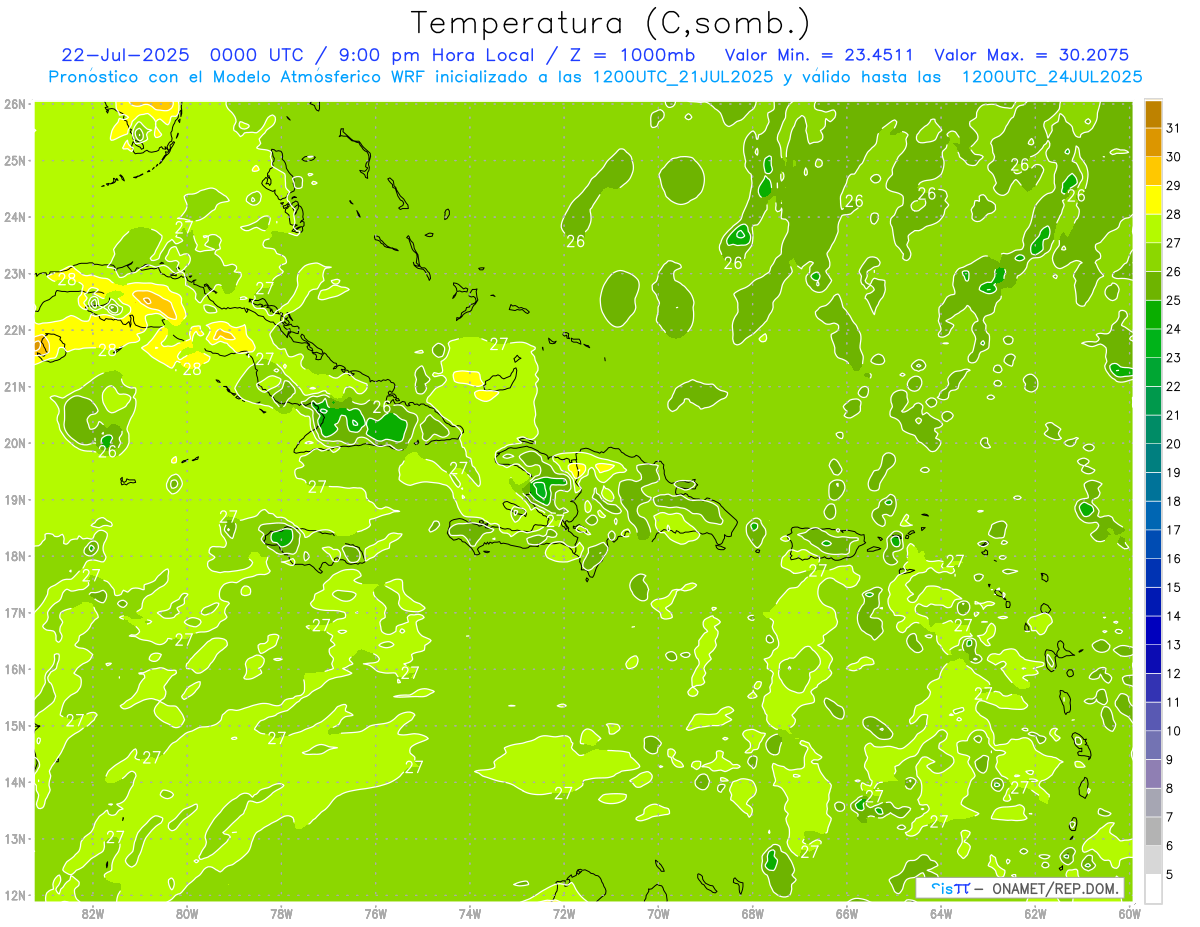Click the '78W' longitude axis label

coord(281,913)
